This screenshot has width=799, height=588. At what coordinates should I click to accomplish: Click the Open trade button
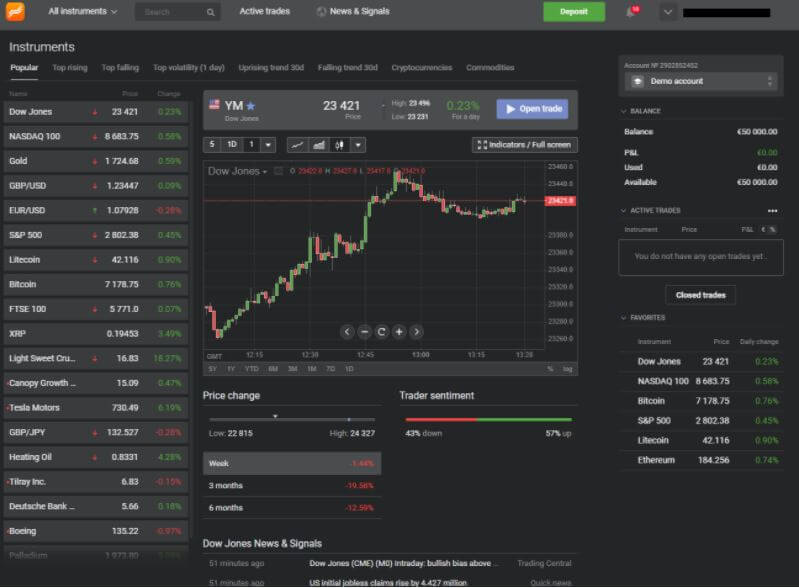point(532,109)
